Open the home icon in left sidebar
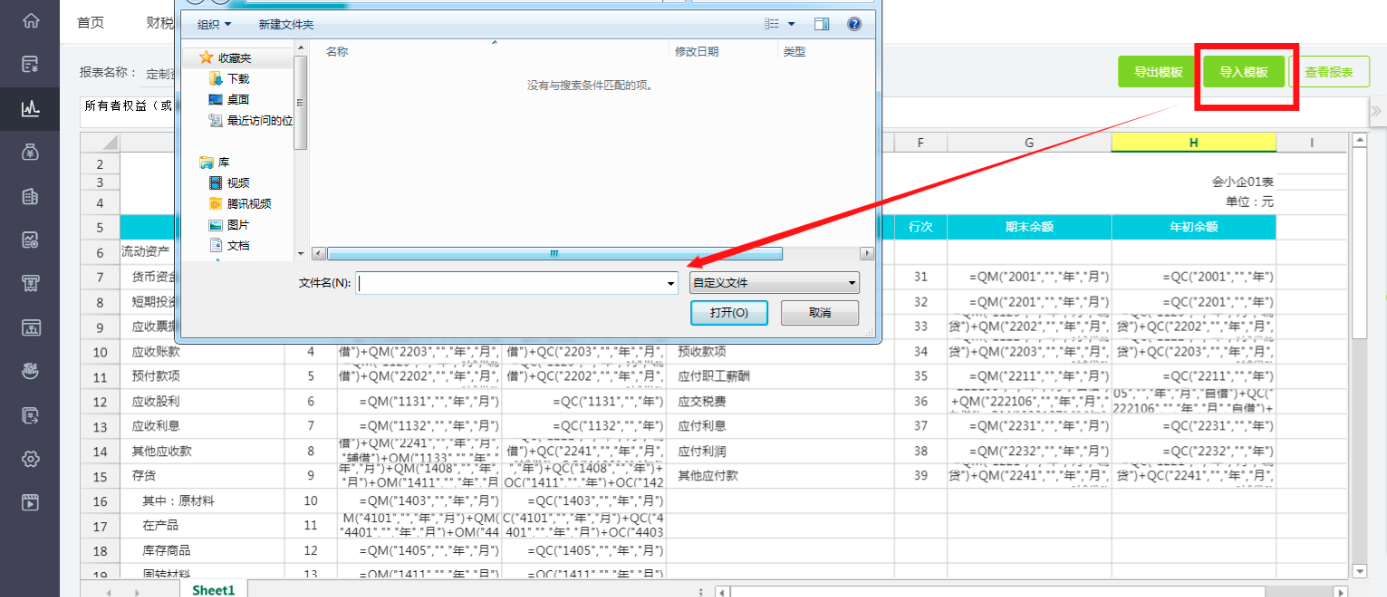This screenshot has height=597, width=1387. [x=31, y=21]
